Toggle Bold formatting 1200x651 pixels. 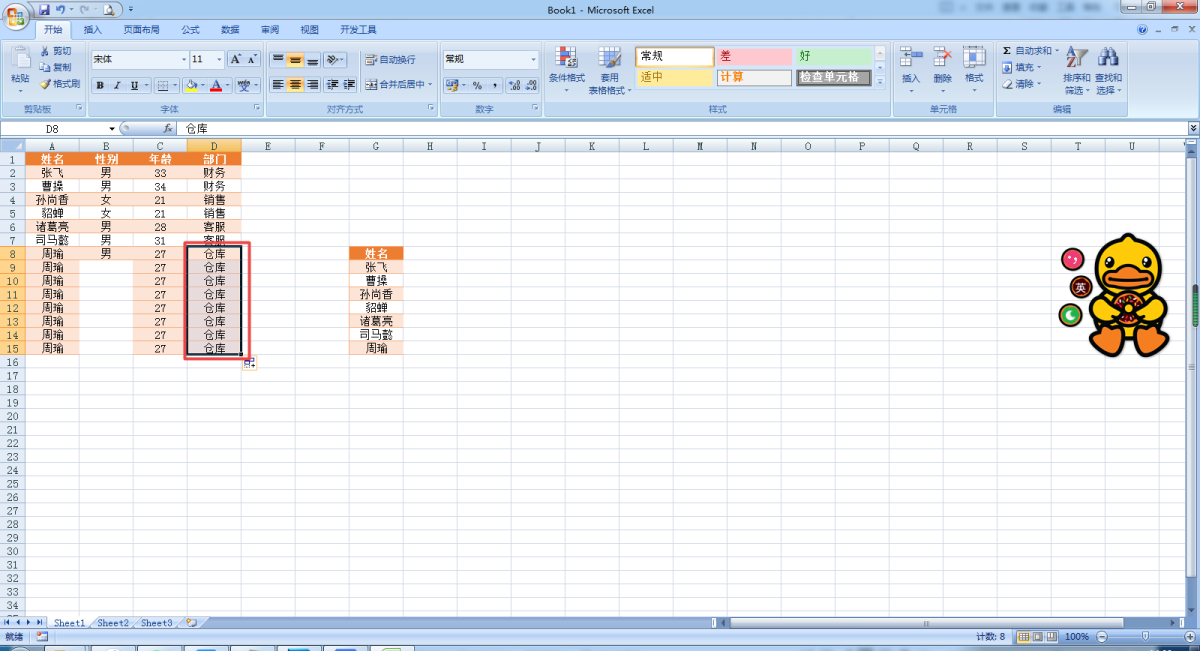100,85
